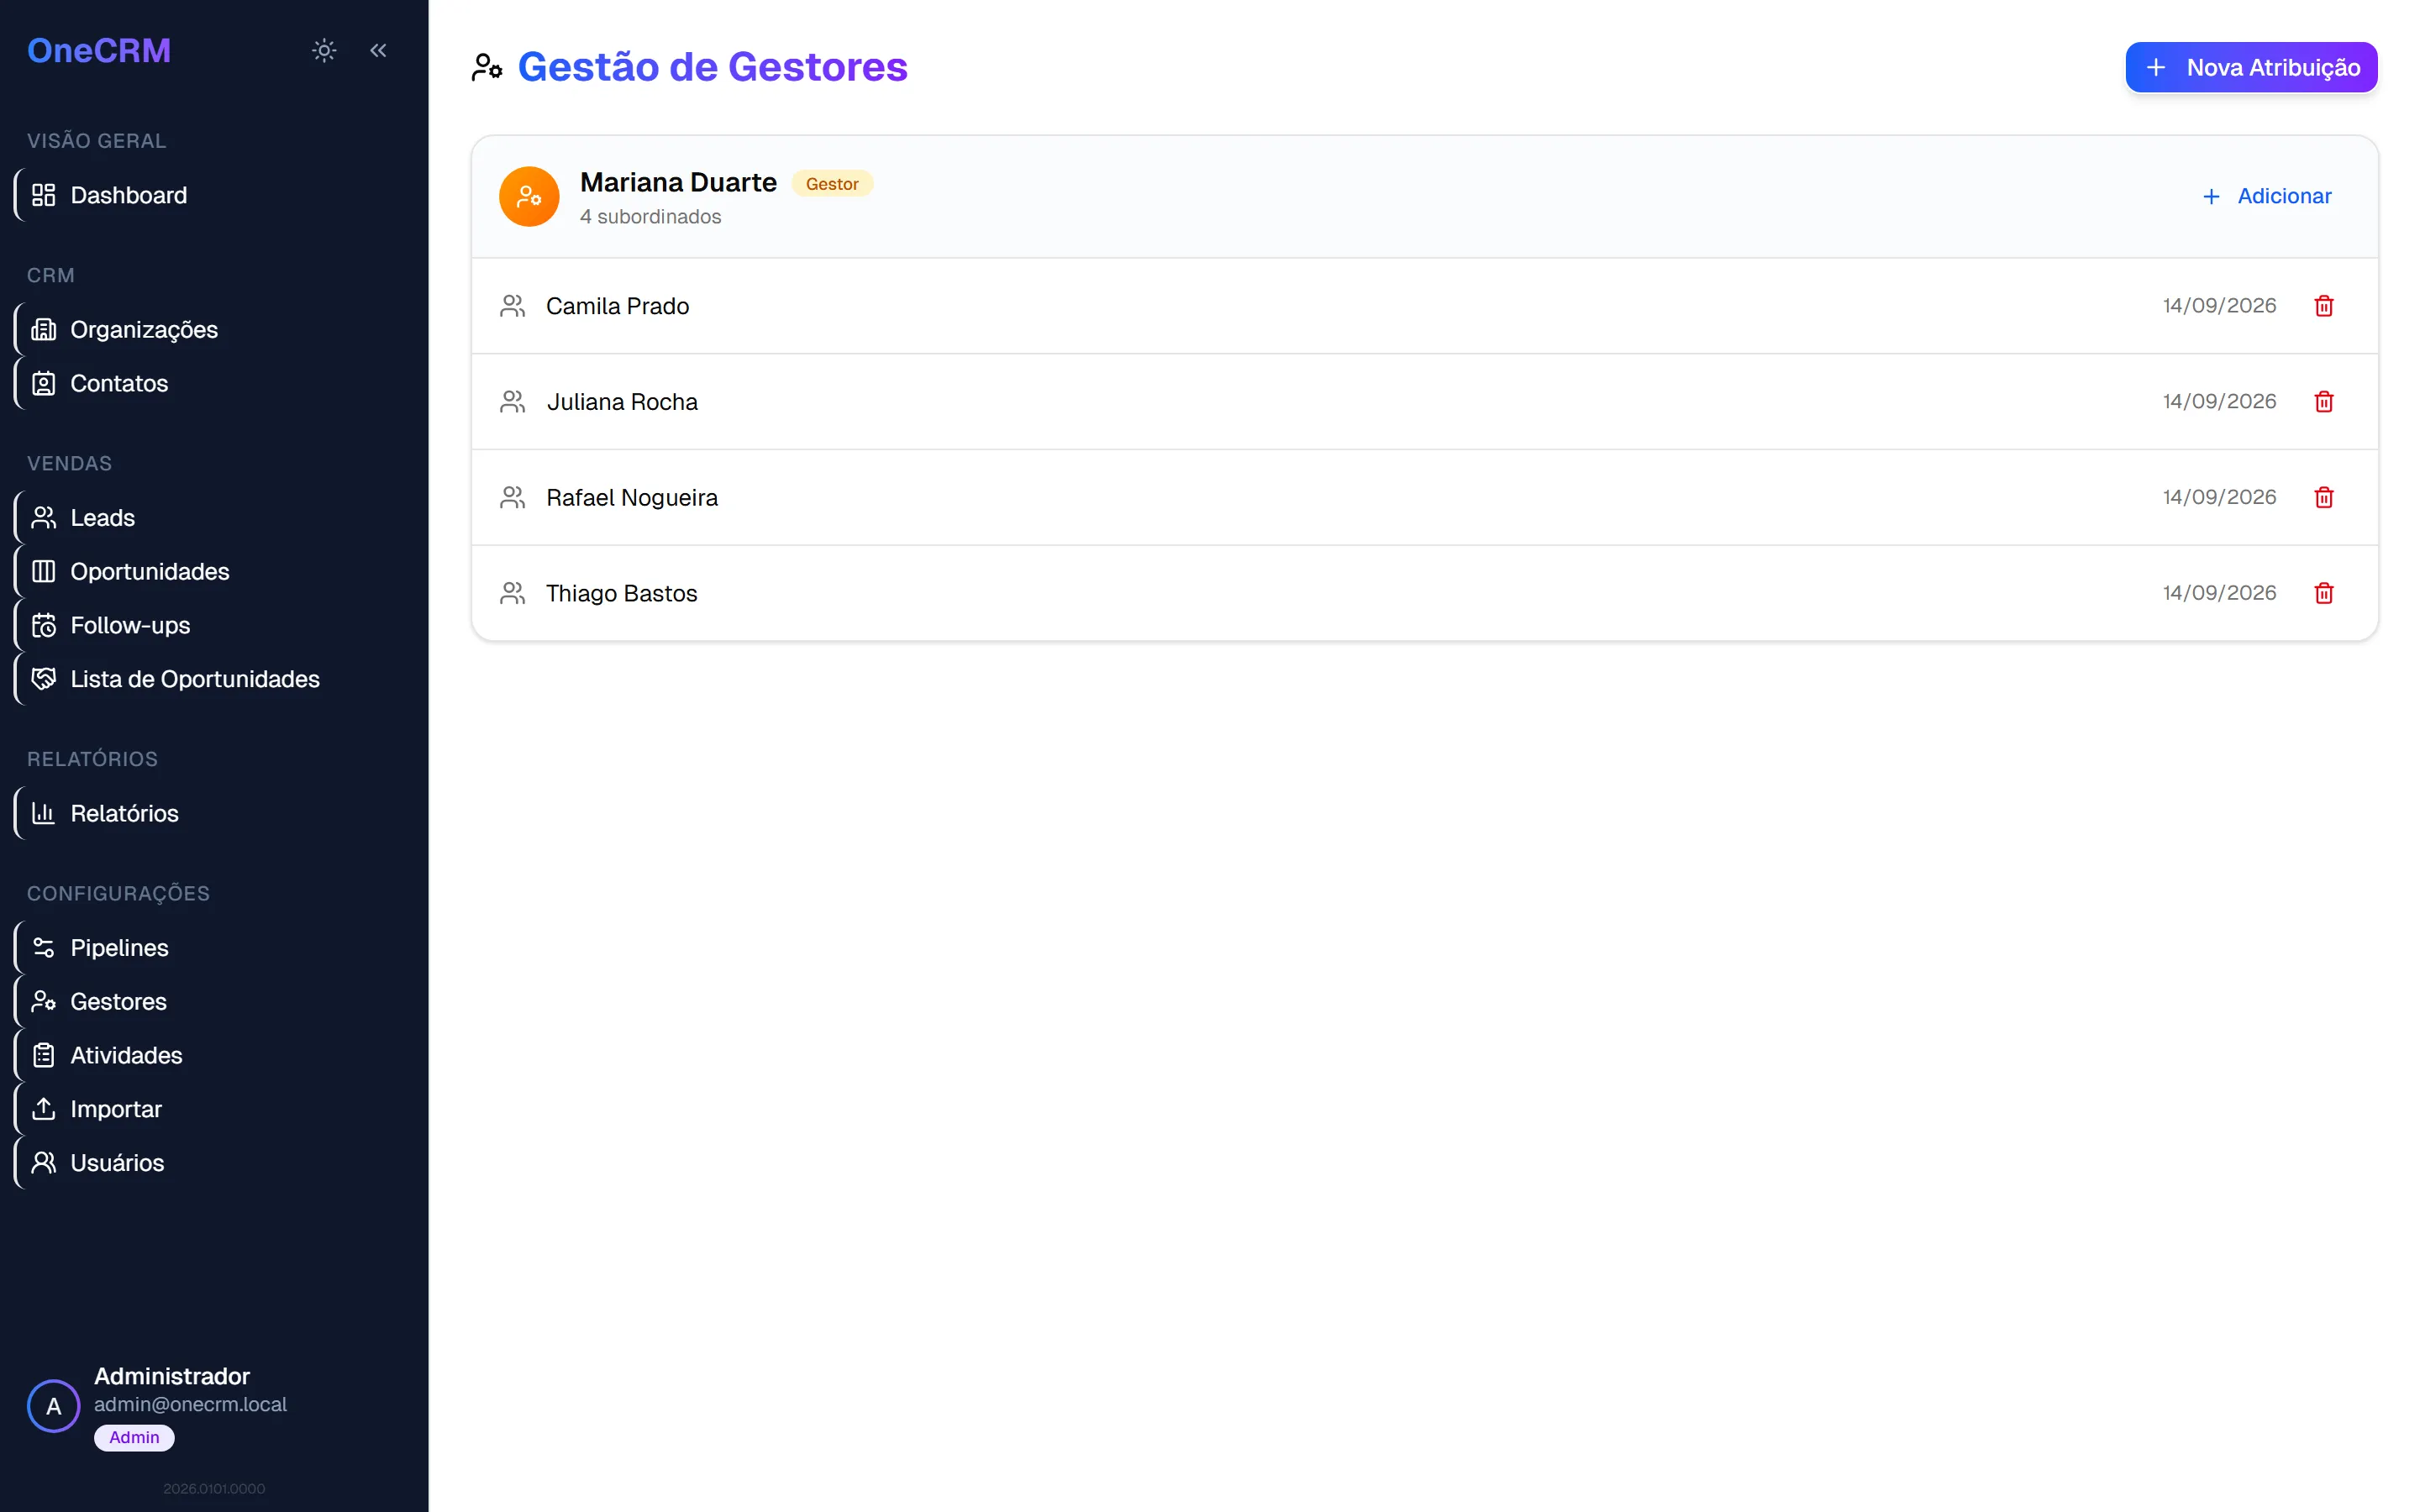Open the Importar page
Image resolution: width=2420 pixels, height=1512 pixels.
215,1109
